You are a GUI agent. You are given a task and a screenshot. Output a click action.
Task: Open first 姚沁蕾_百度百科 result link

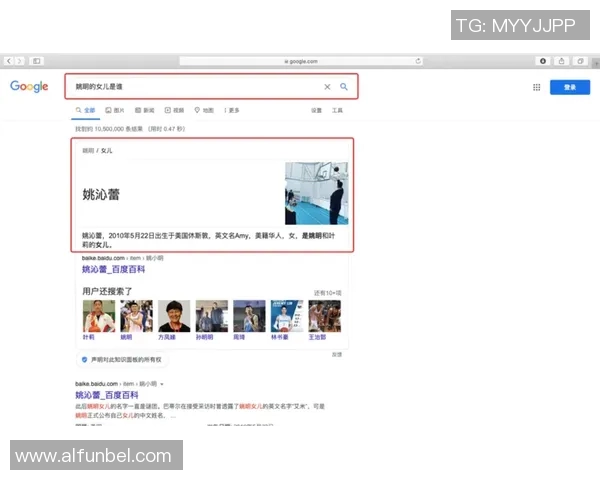(113, 269)
